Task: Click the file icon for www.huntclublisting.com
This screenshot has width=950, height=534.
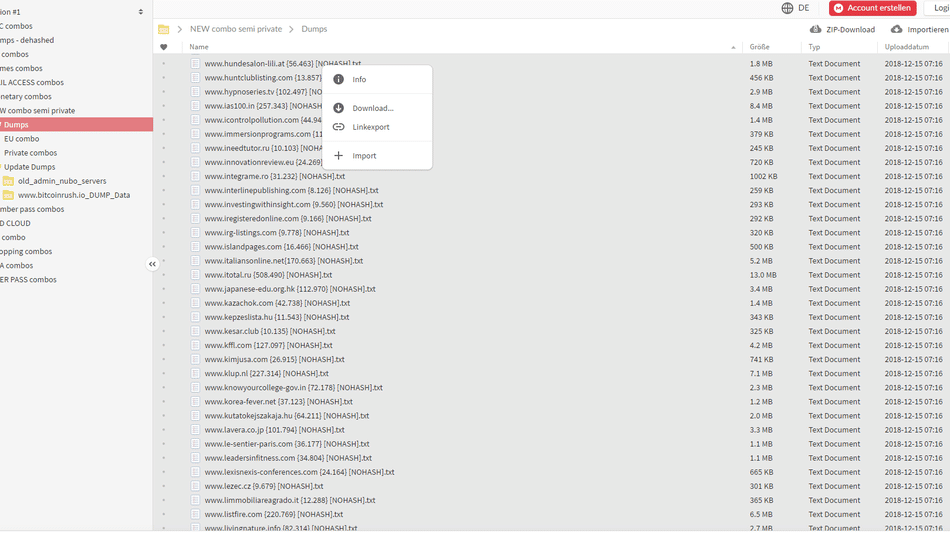Action: tap(195, 78)
